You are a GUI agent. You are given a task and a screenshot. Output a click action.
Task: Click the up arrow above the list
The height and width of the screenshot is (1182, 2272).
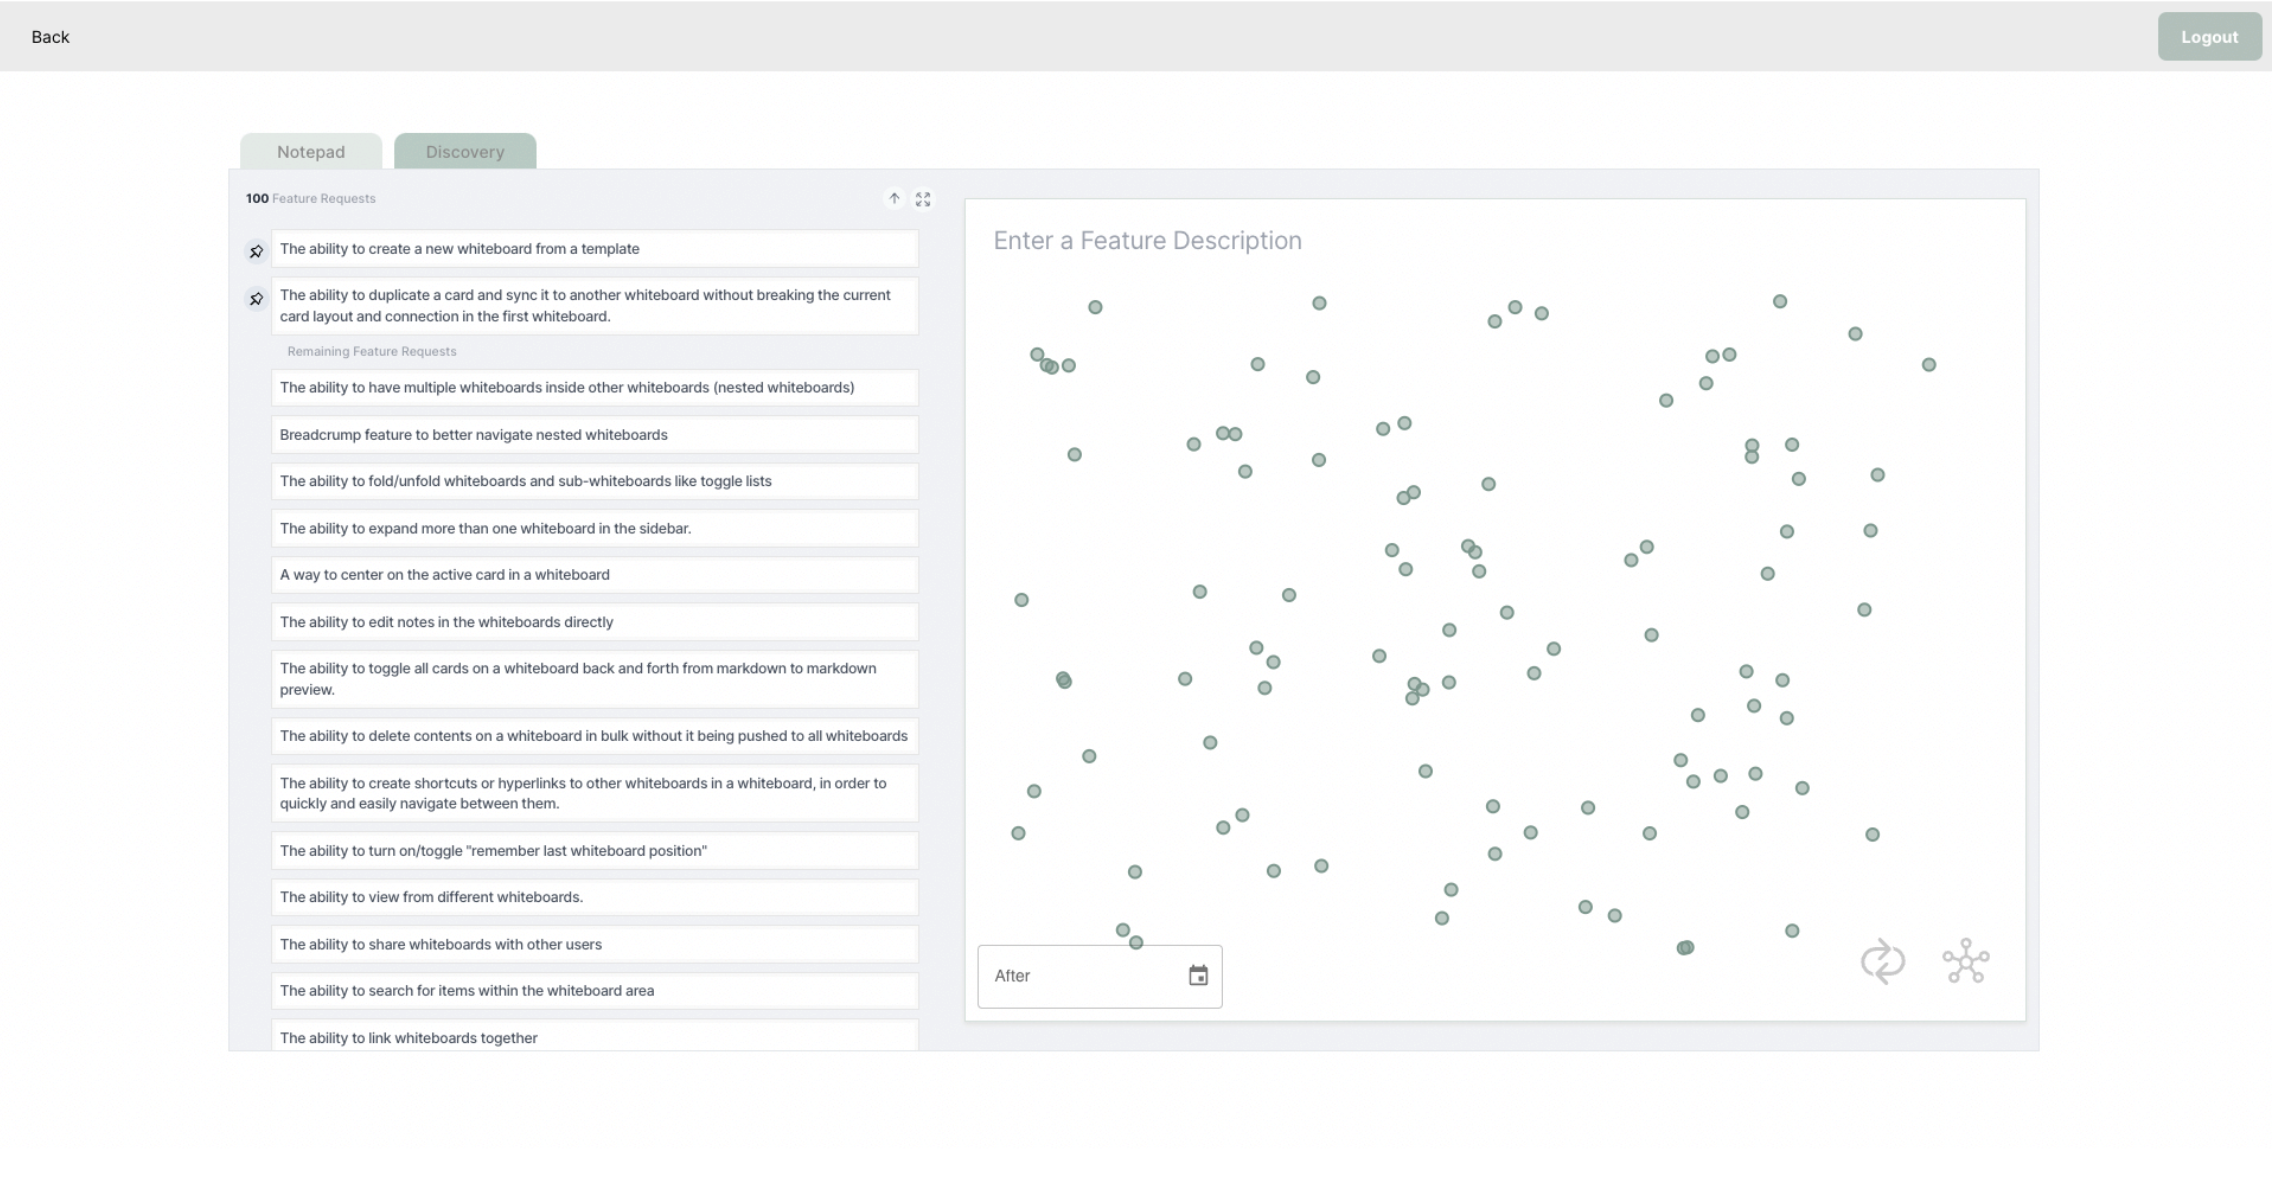tap(894, 198)
